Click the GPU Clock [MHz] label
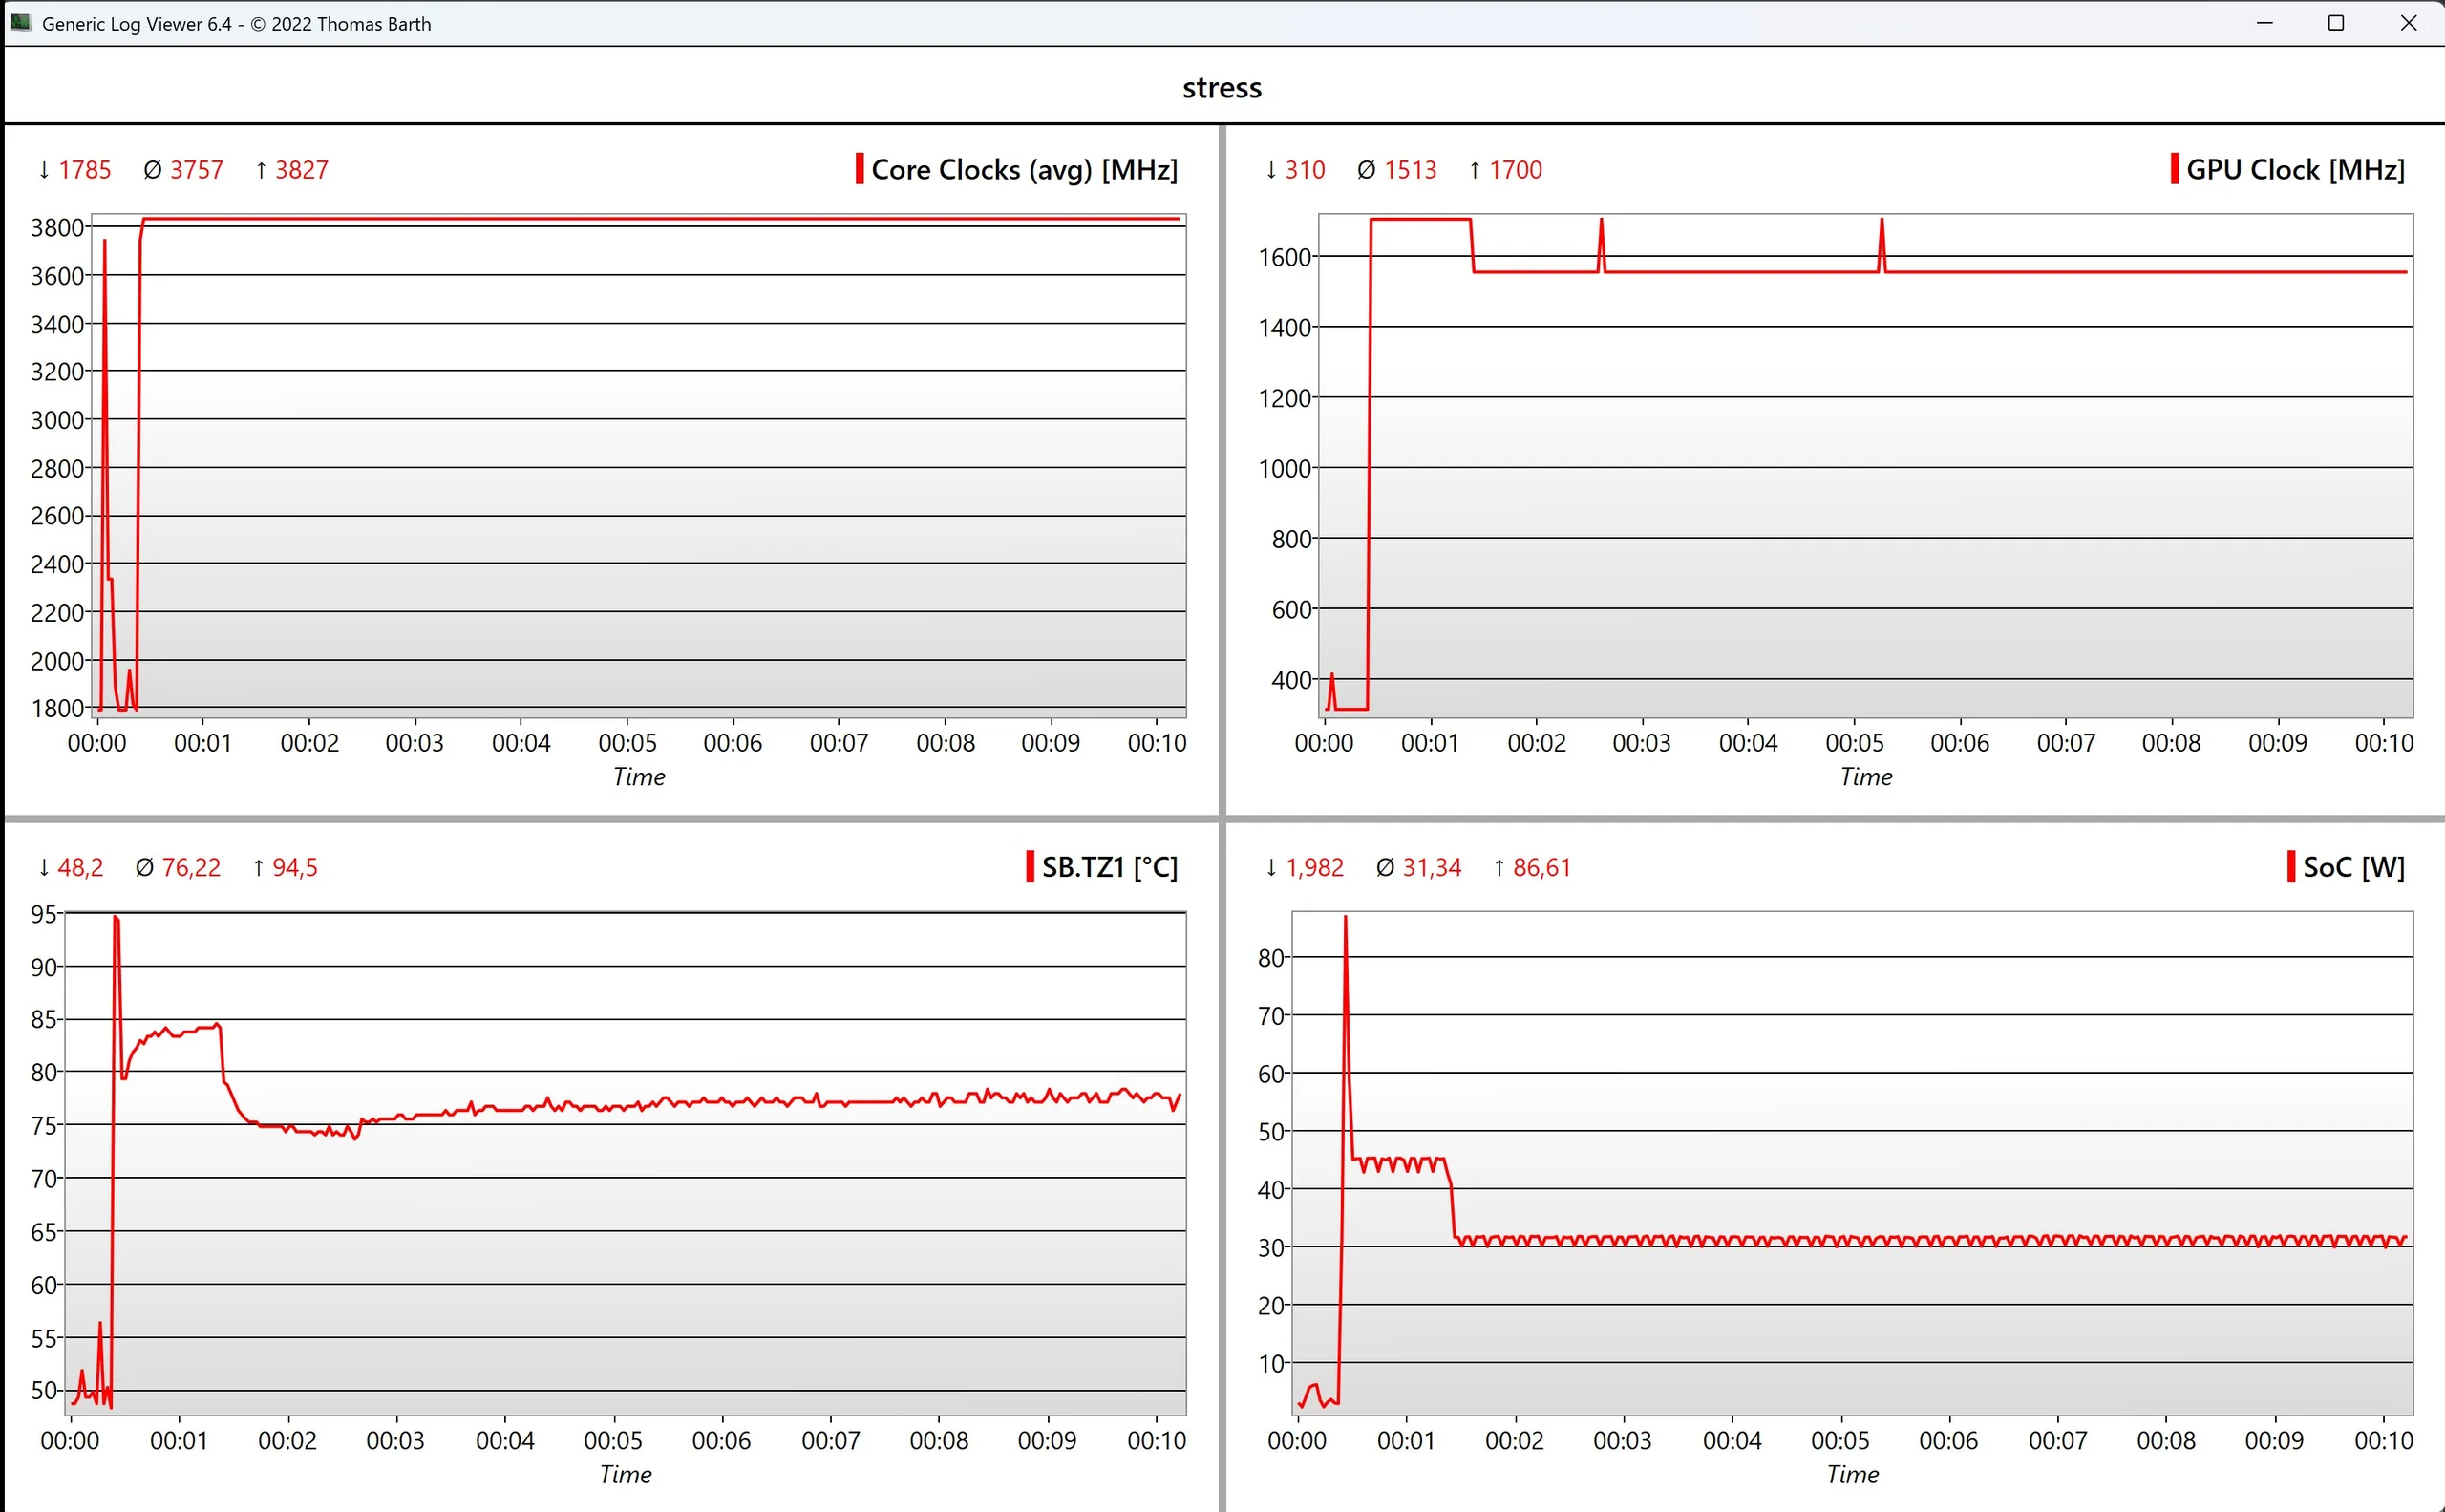The width and height of the screenshot is (2445, 1512). (2295, 169)
